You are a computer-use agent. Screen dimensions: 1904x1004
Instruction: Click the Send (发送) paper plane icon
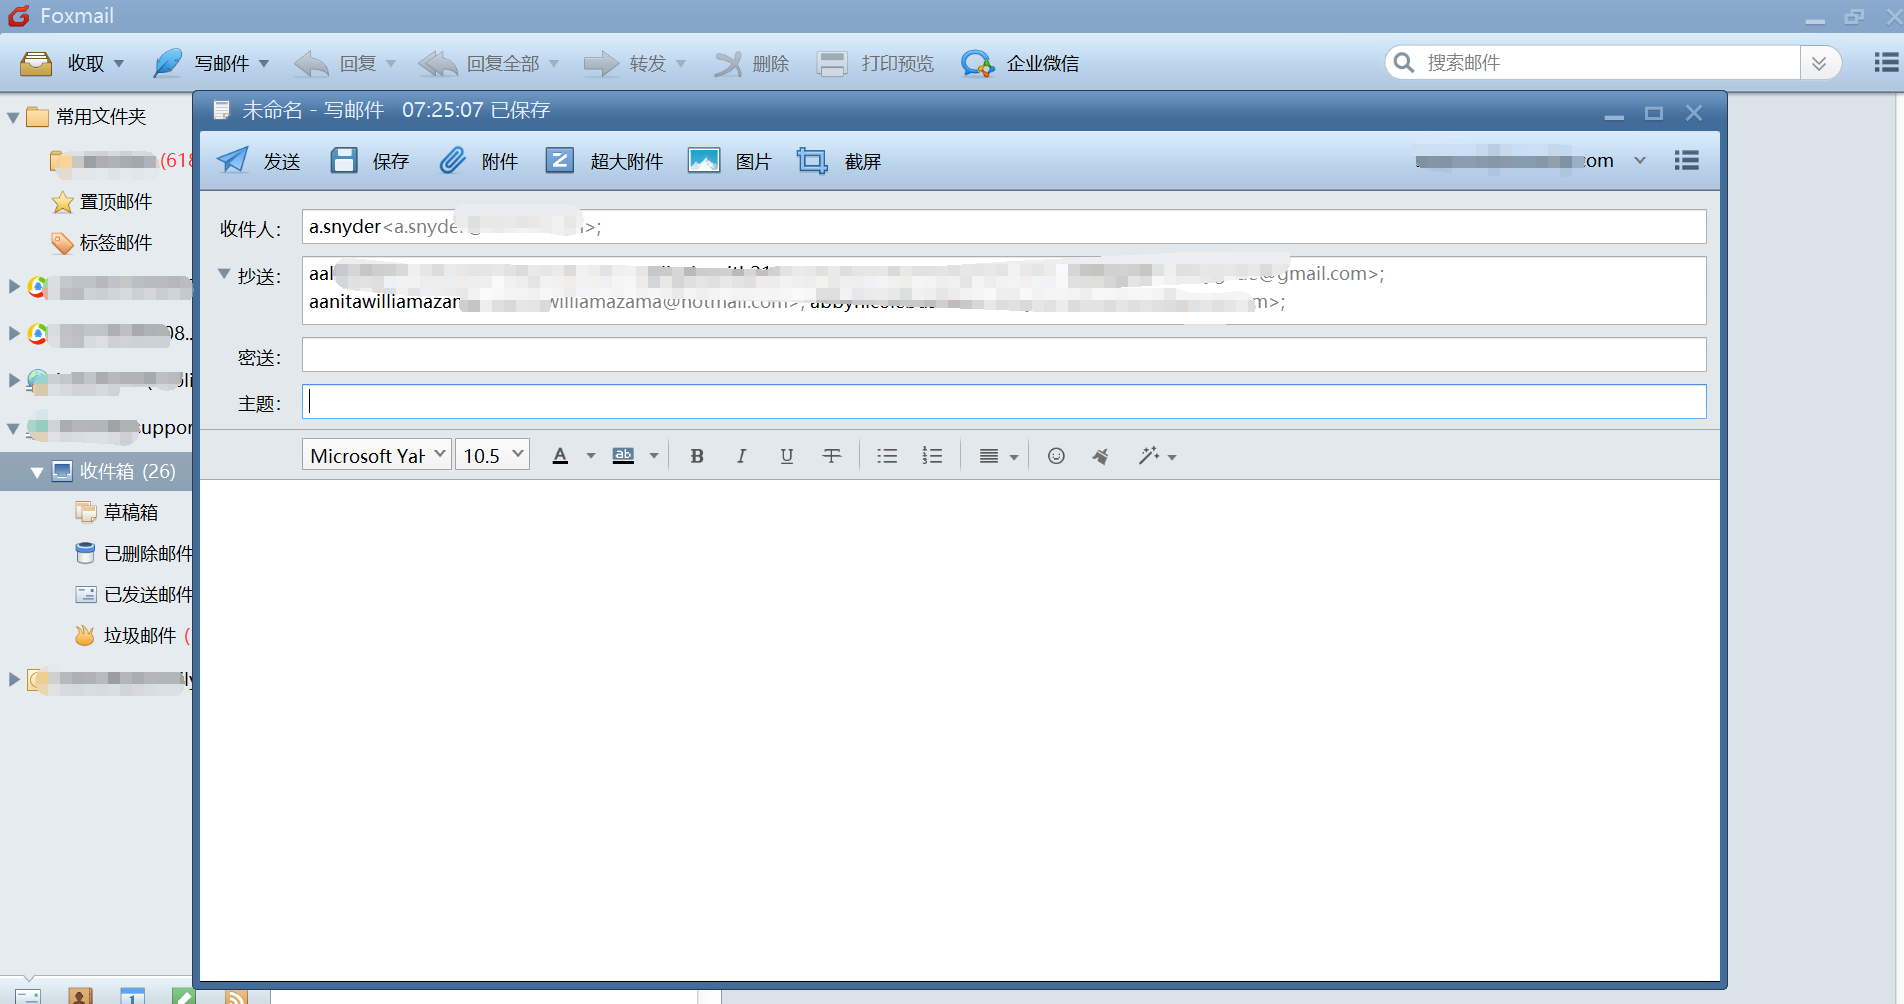(x=233, y=161)
